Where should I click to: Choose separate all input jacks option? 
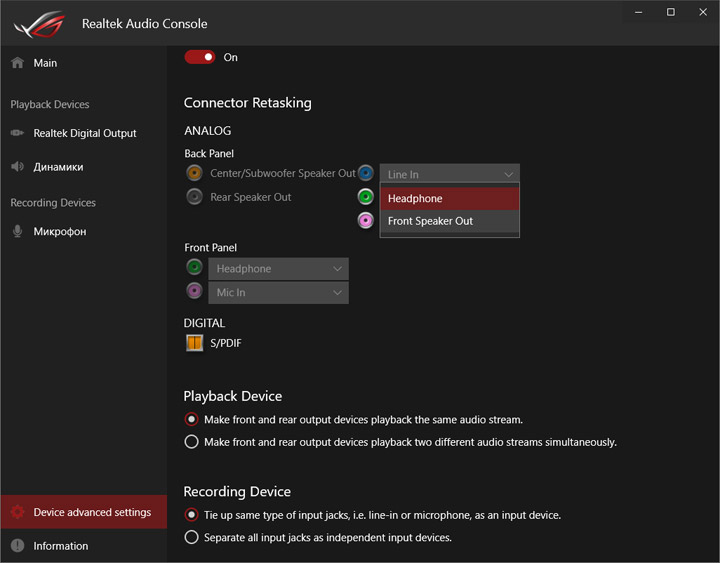pyautogui.click(x=191, y=537)
